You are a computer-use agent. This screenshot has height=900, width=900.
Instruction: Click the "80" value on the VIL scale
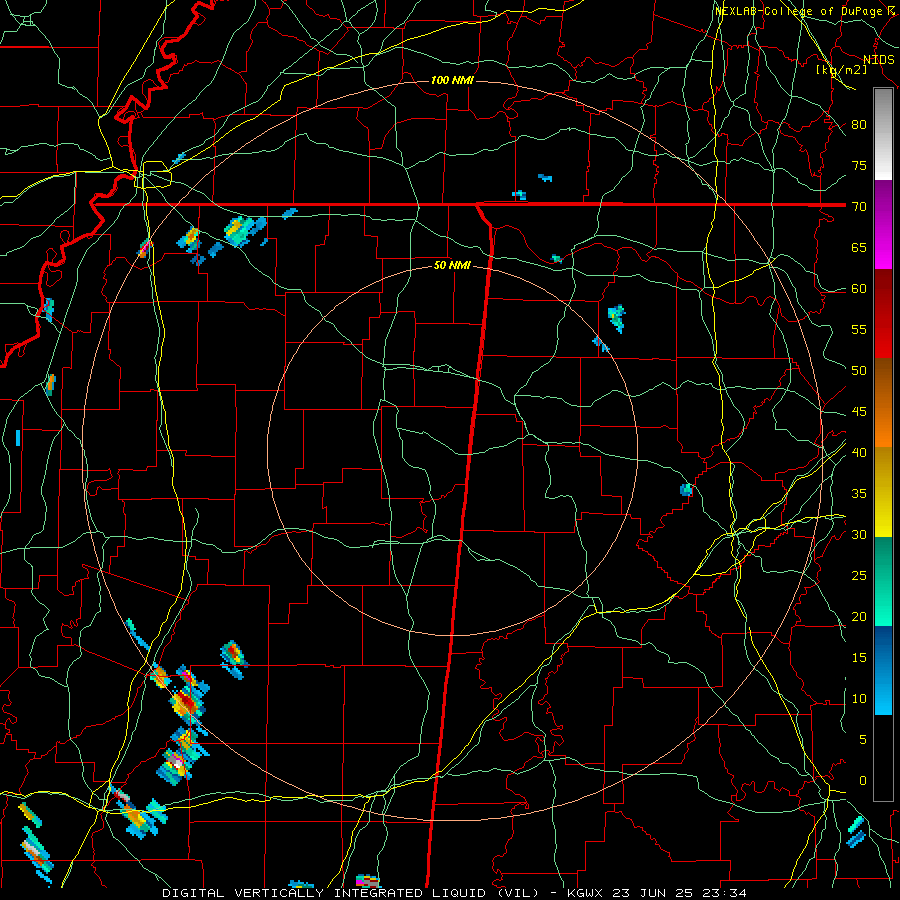click(x=859, y=125)
